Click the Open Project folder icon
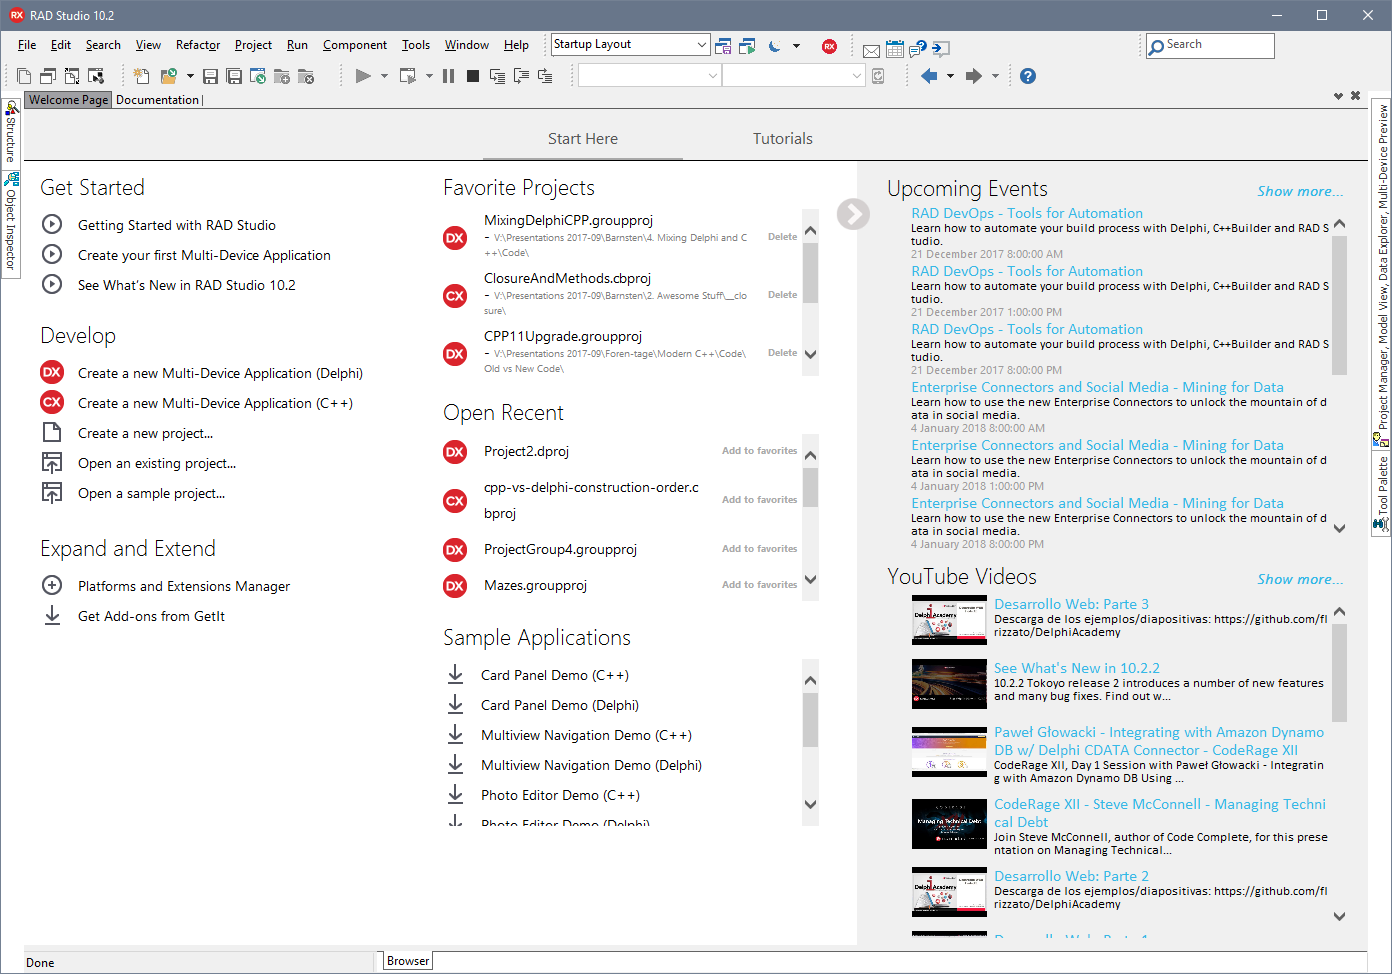Image resolution: width=1392 pixels, height=974 pixels. (x=168, y=76)
